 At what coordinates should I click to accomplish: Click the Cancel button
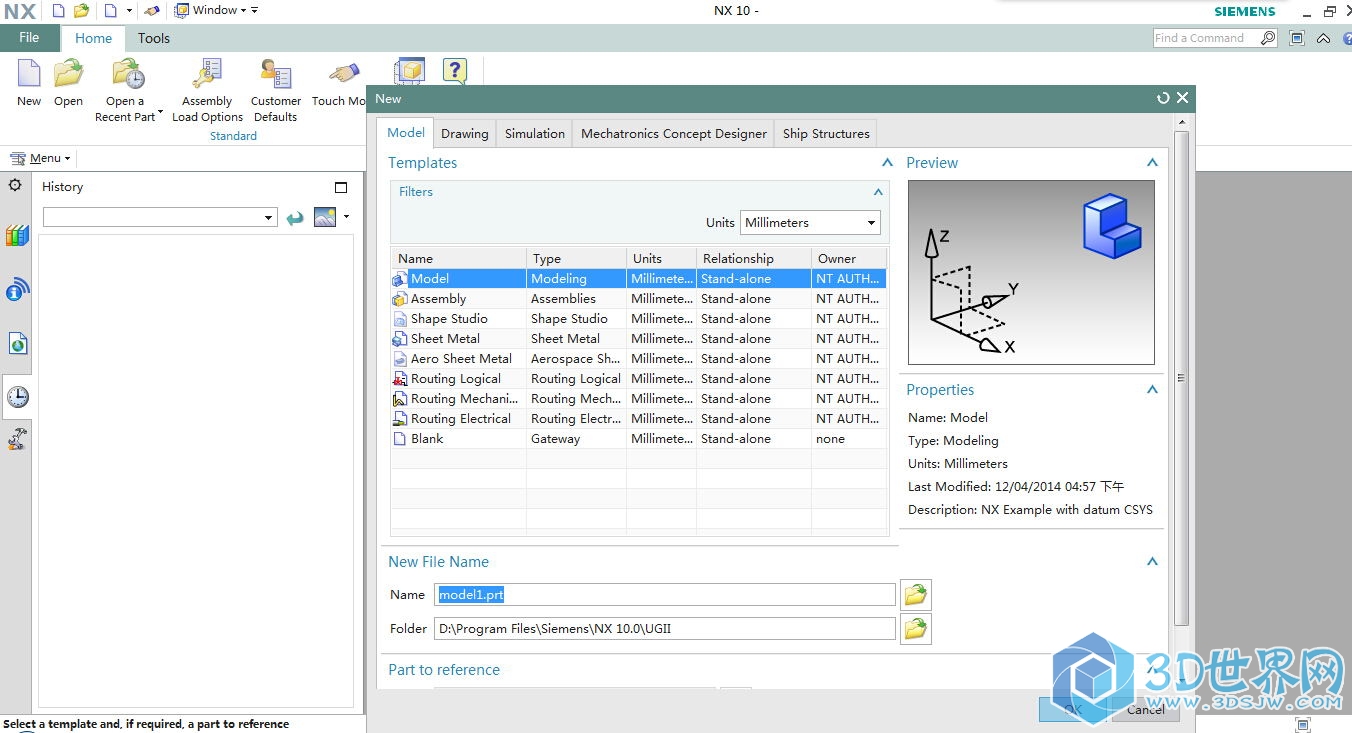pos(1145,709)
